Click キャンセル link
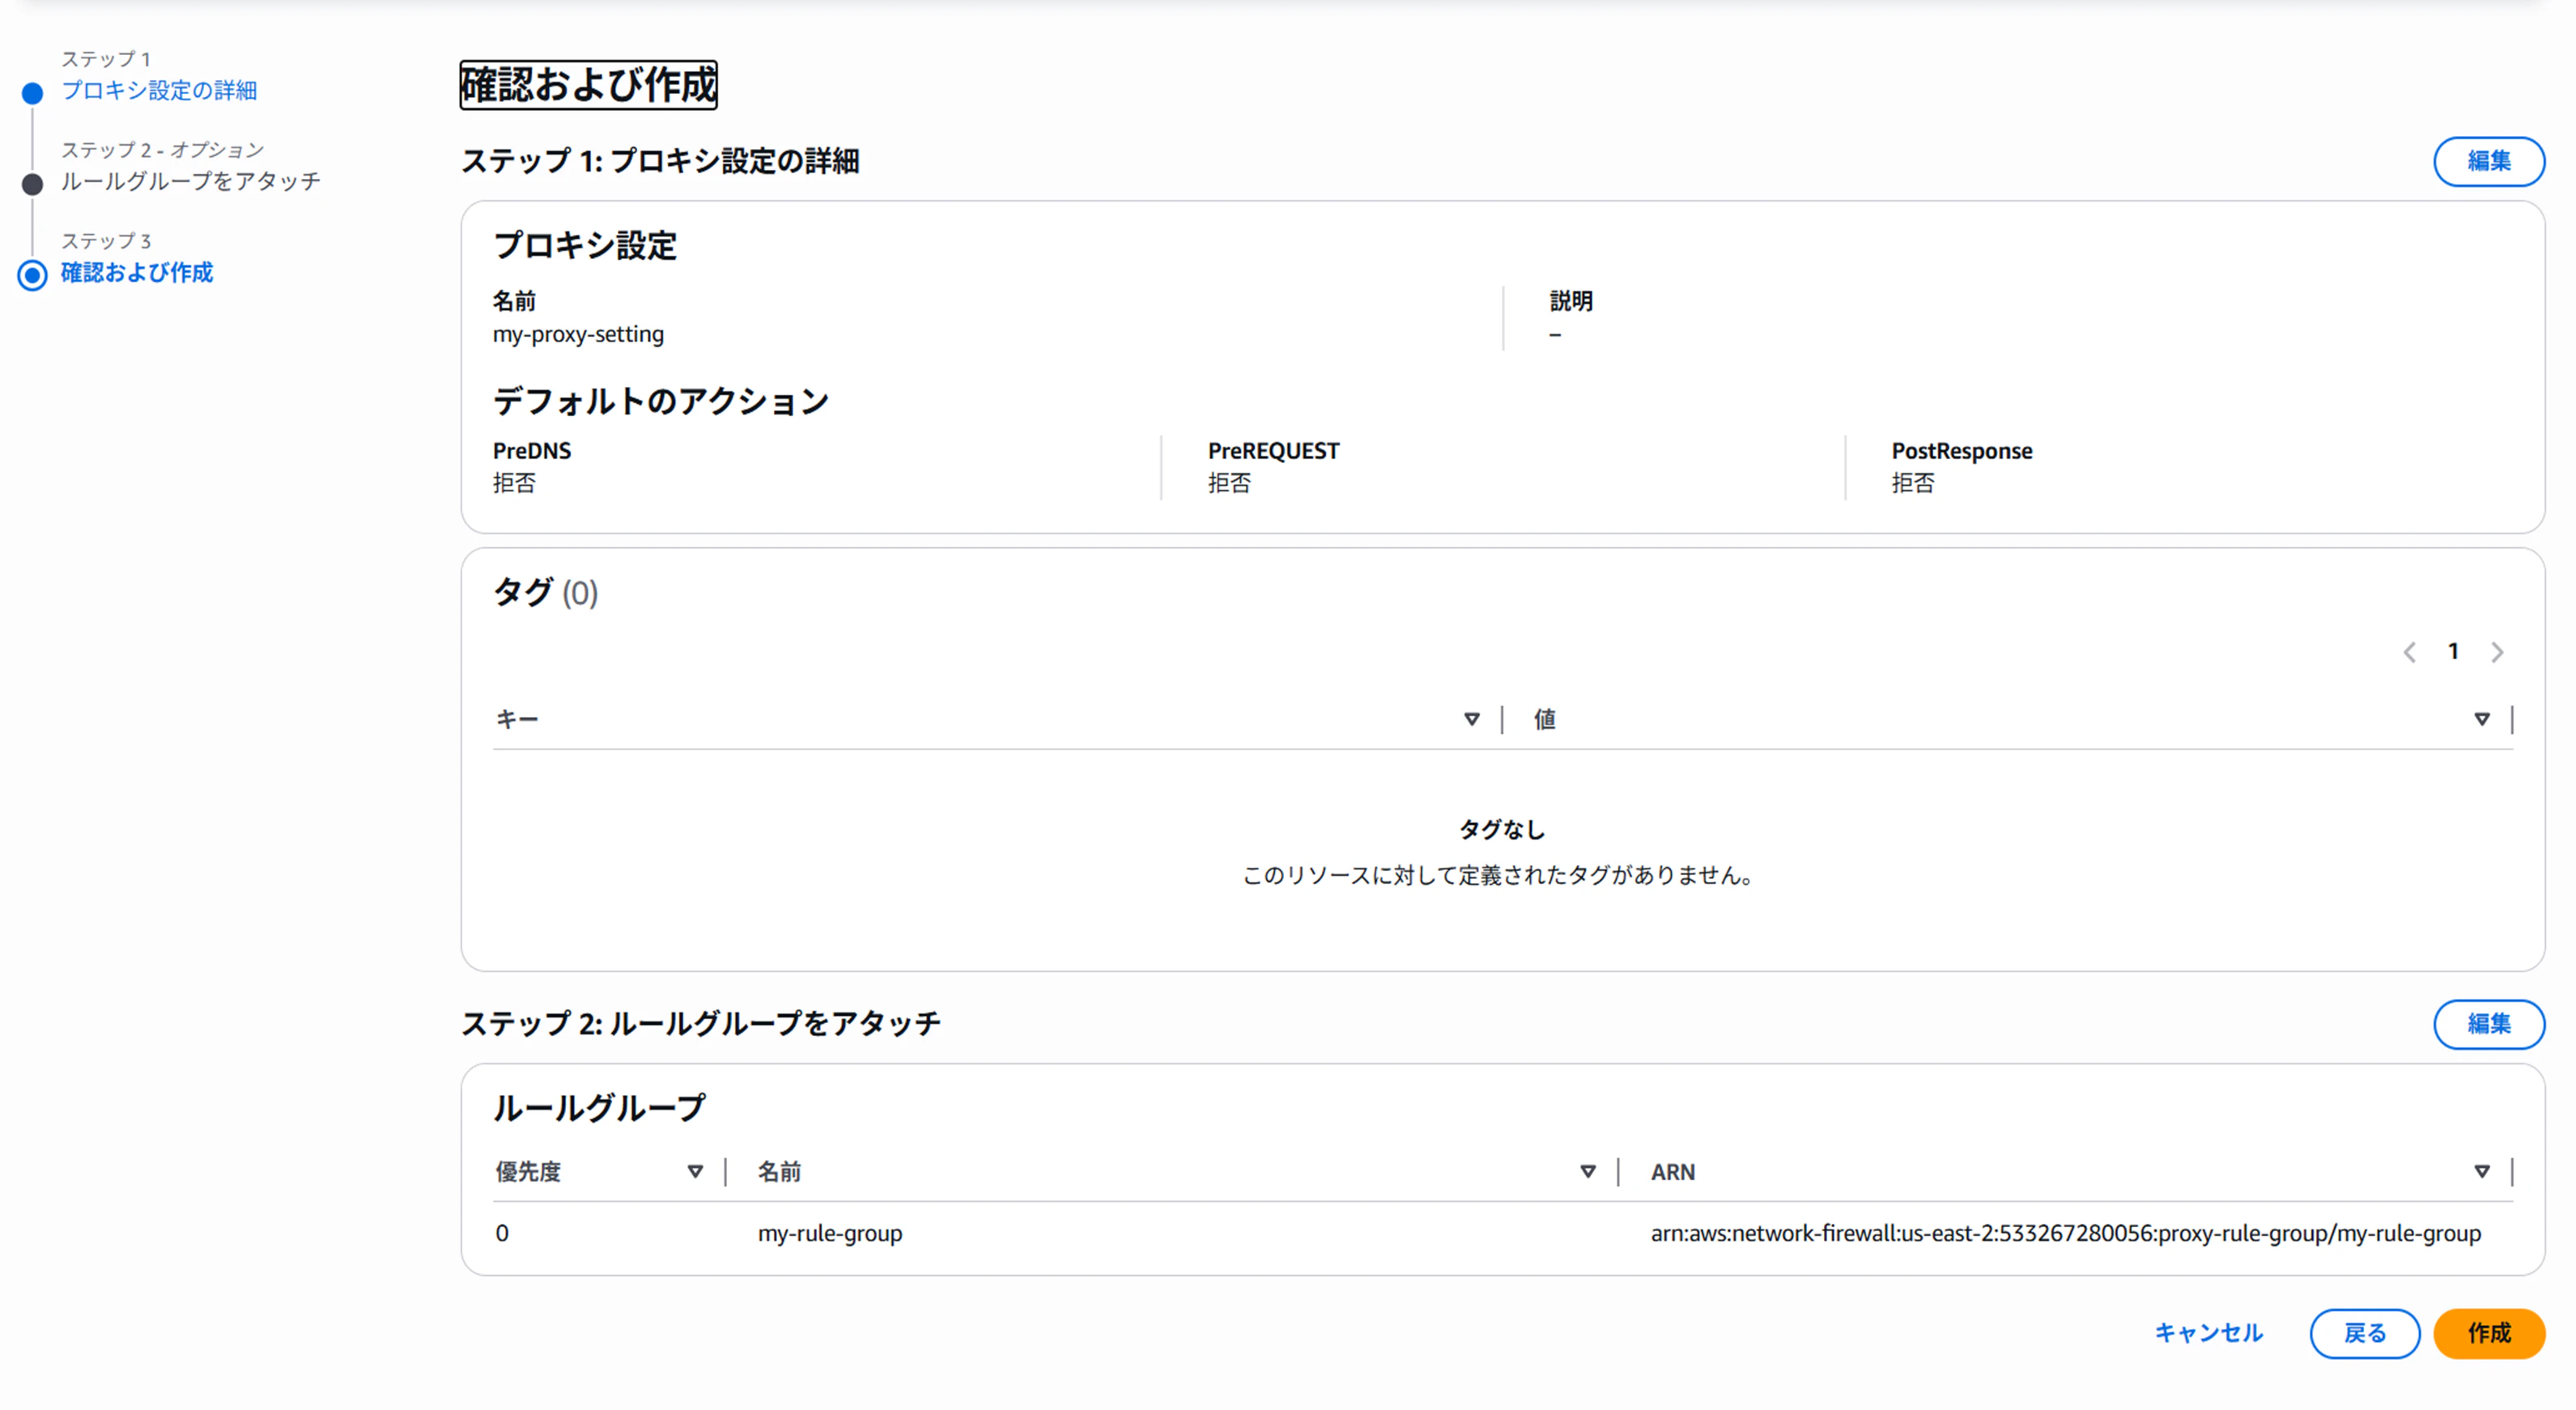 tap(2208, 1333)
